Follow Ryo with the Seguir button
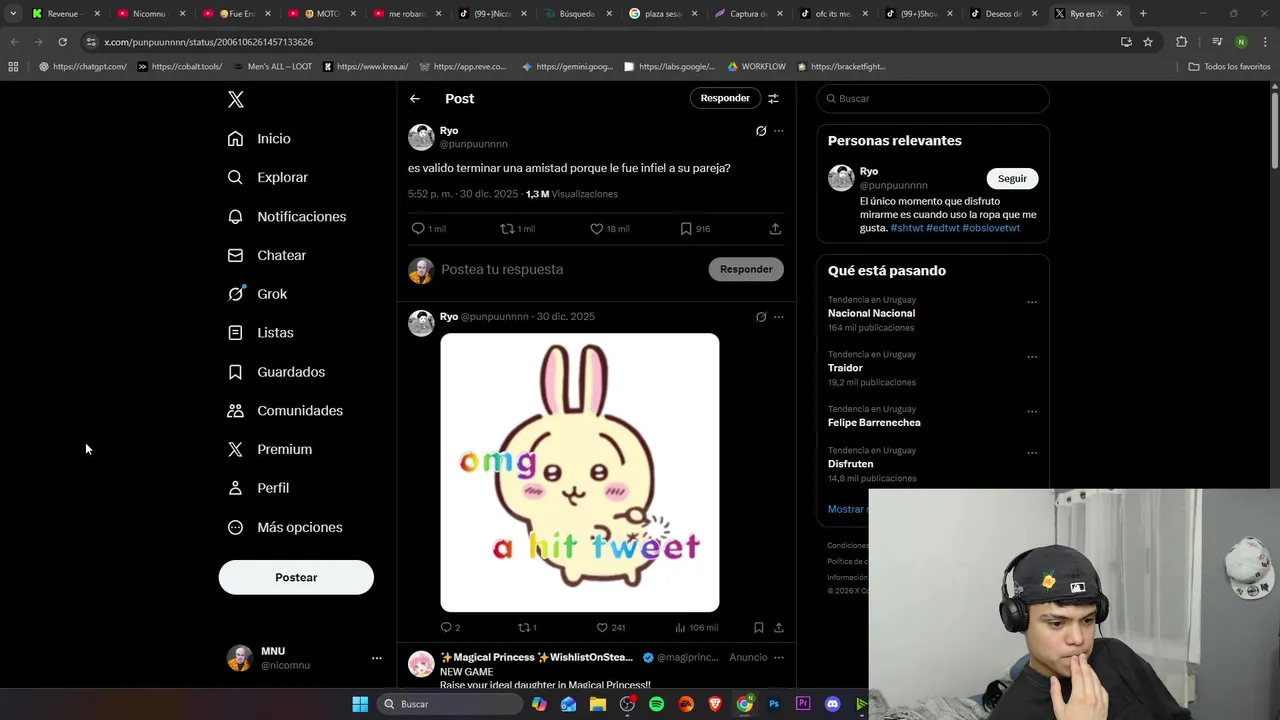The width and height of the screenshot is (1280, 720). click(x=1012, y=178)
